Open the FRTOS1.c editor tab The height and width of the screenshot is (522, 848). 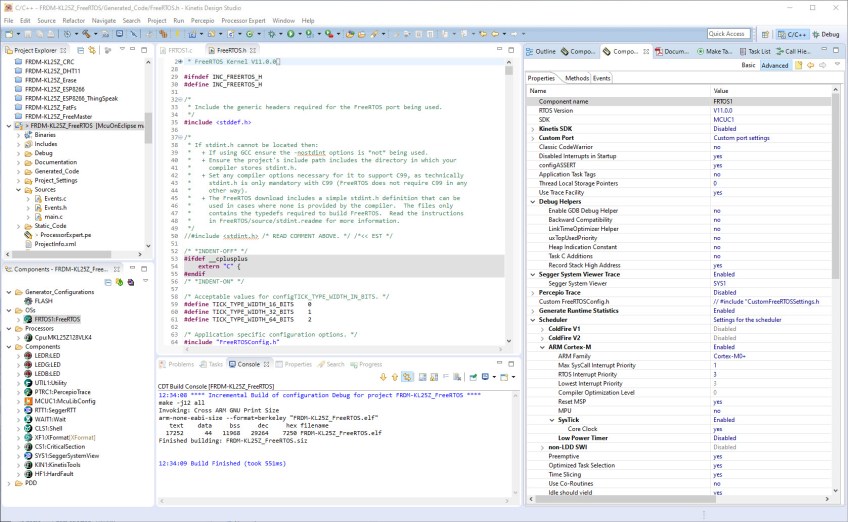coord(180,50)
